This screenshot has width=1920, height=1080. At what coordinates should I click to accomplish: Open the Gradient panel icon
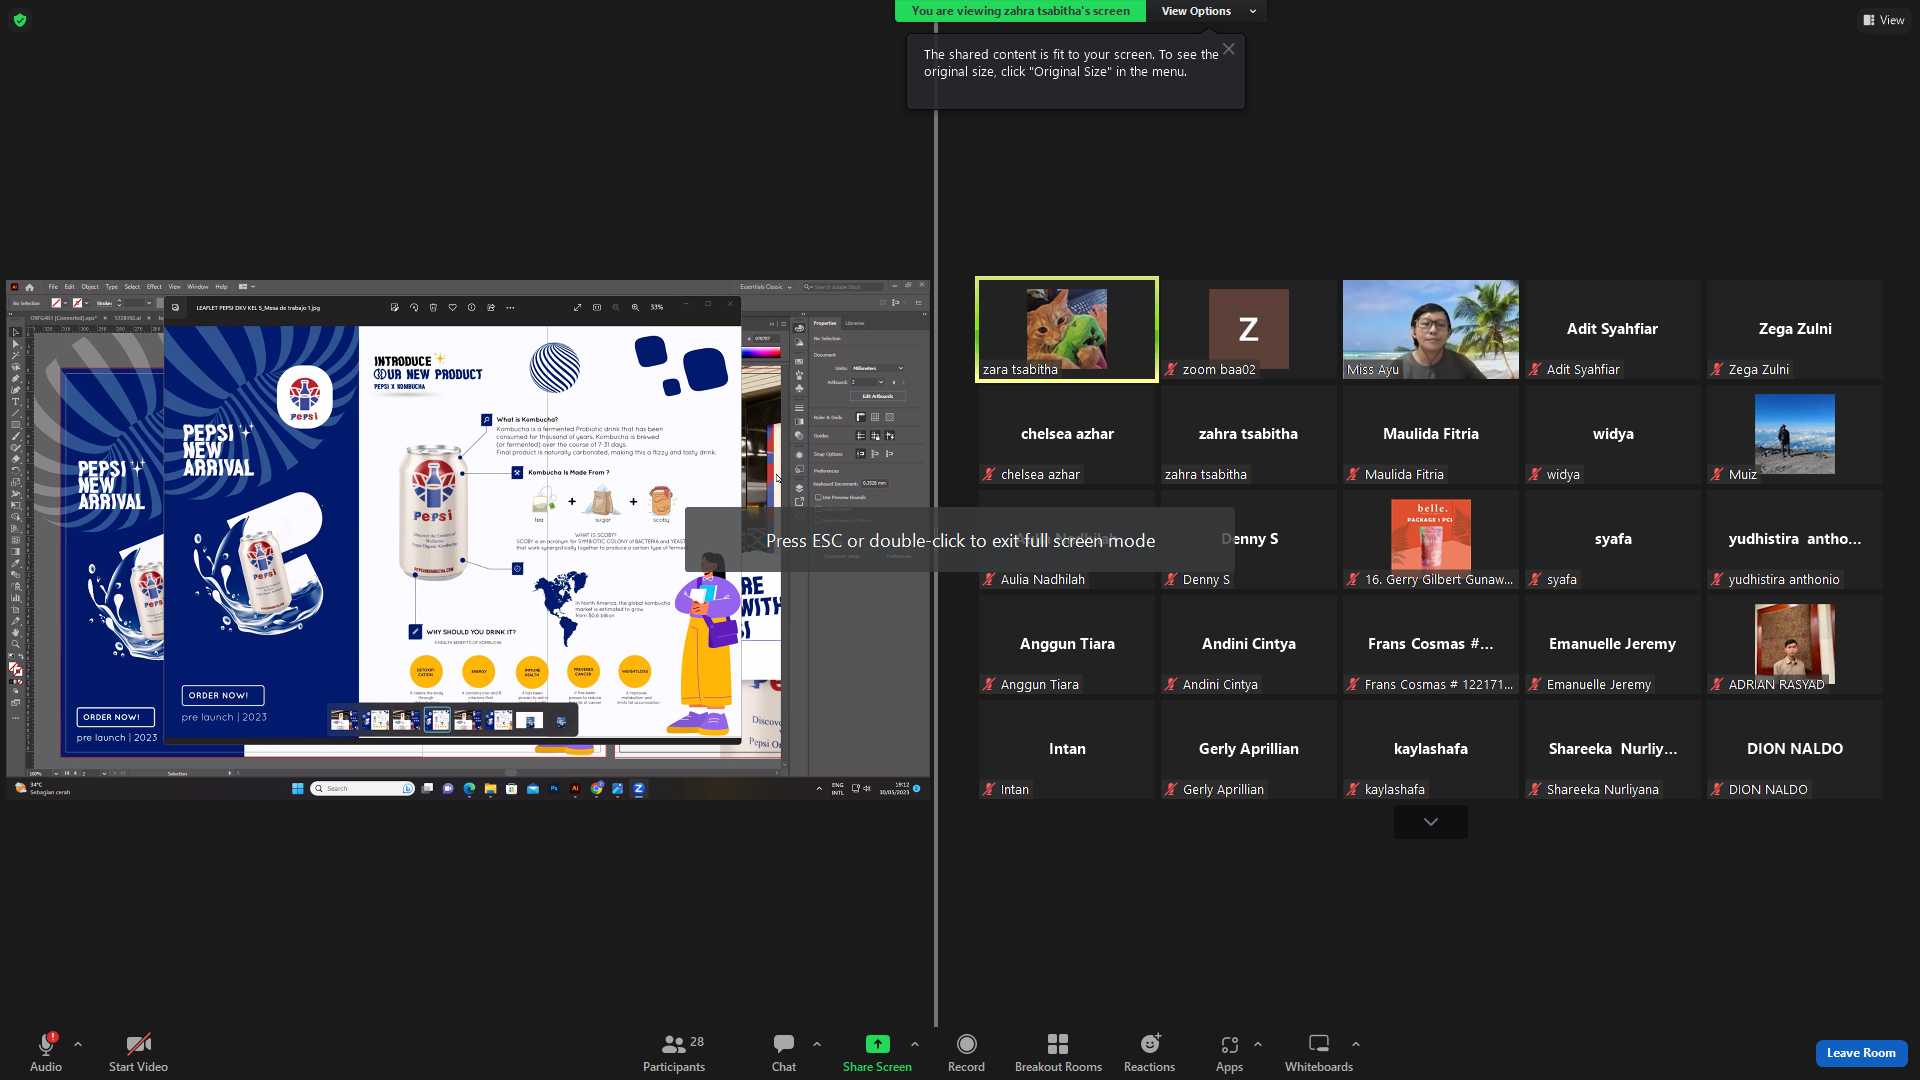(799, 422)
